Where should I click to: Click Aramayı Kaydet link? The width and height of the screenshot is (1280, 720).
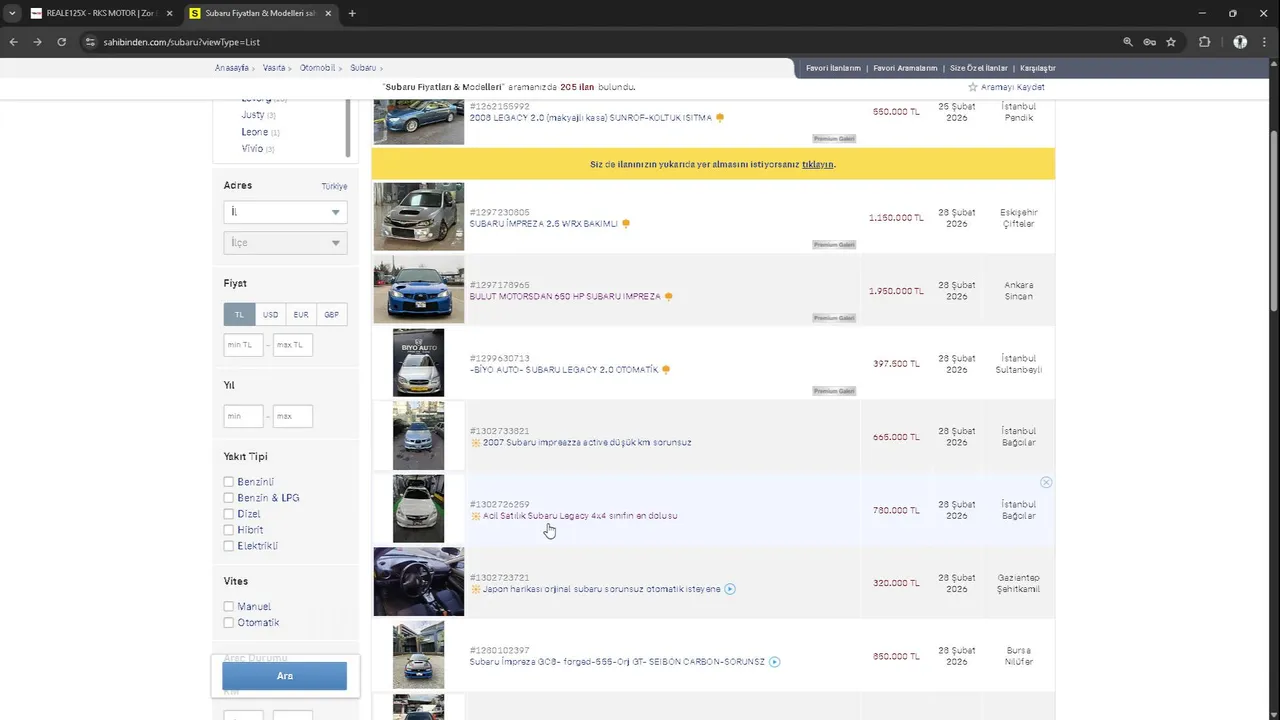tap(1012, 87)
